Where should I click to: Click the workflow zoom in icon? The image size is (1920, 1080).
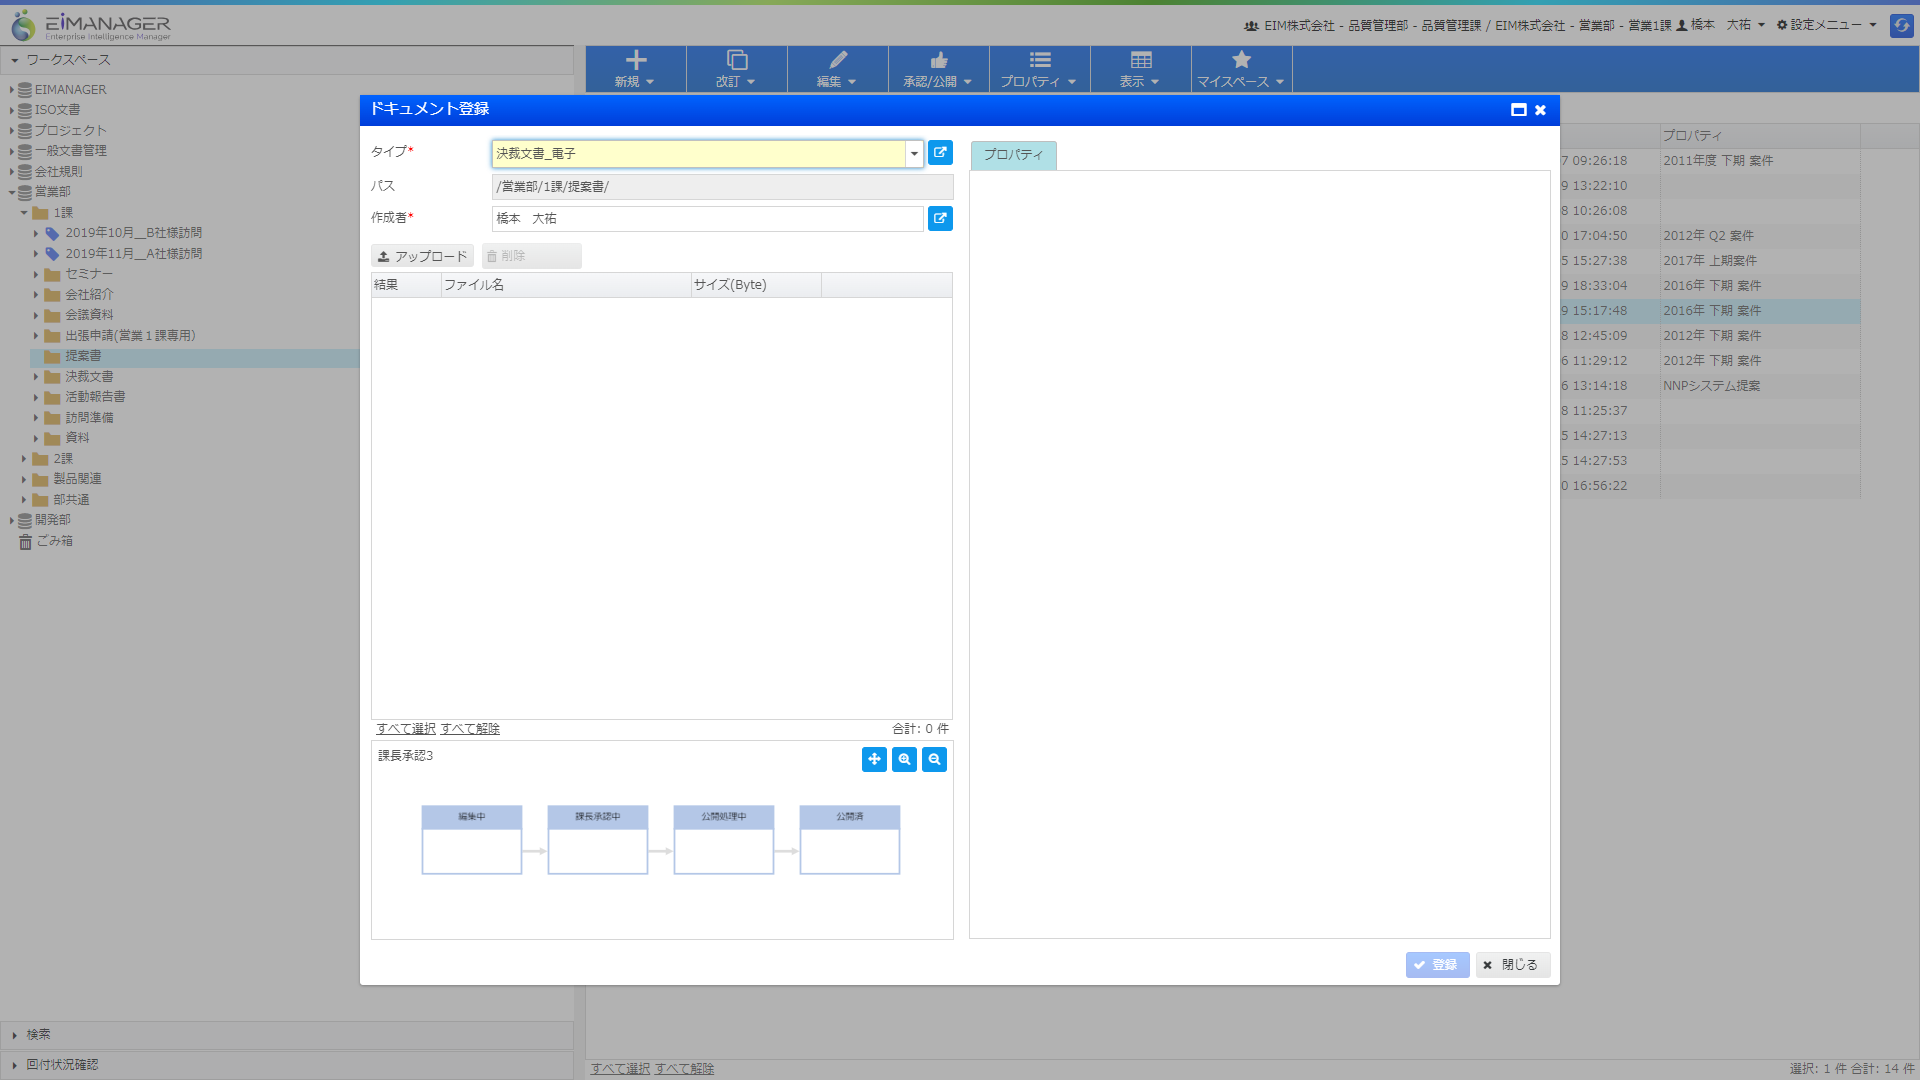[904, 760]
